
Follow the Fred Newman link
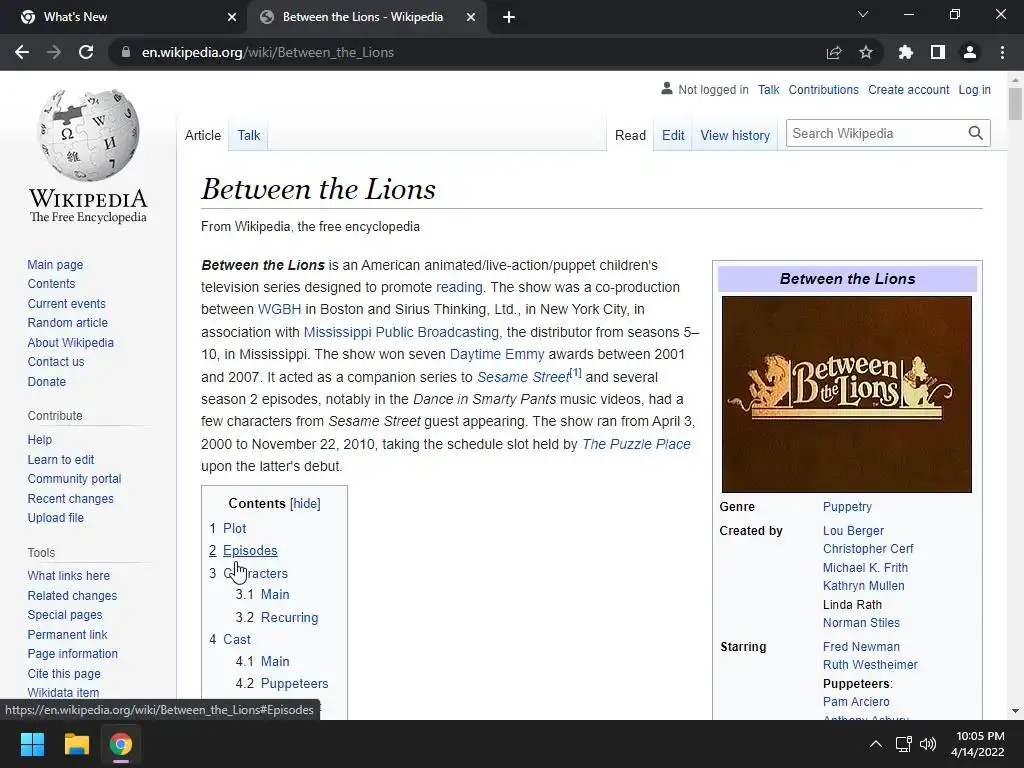(x=861, y=647)
